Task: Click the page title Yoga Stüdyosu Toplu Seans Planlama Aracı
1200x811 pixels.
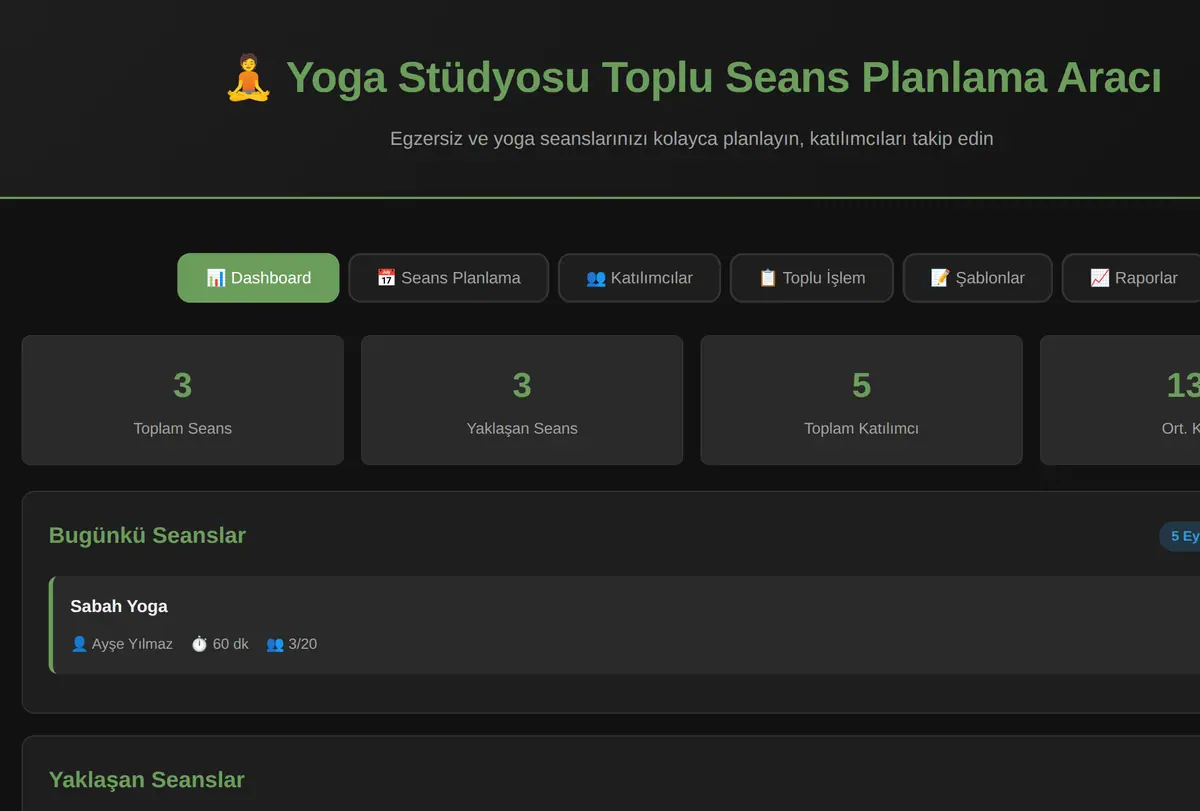Action: point(723,78)
